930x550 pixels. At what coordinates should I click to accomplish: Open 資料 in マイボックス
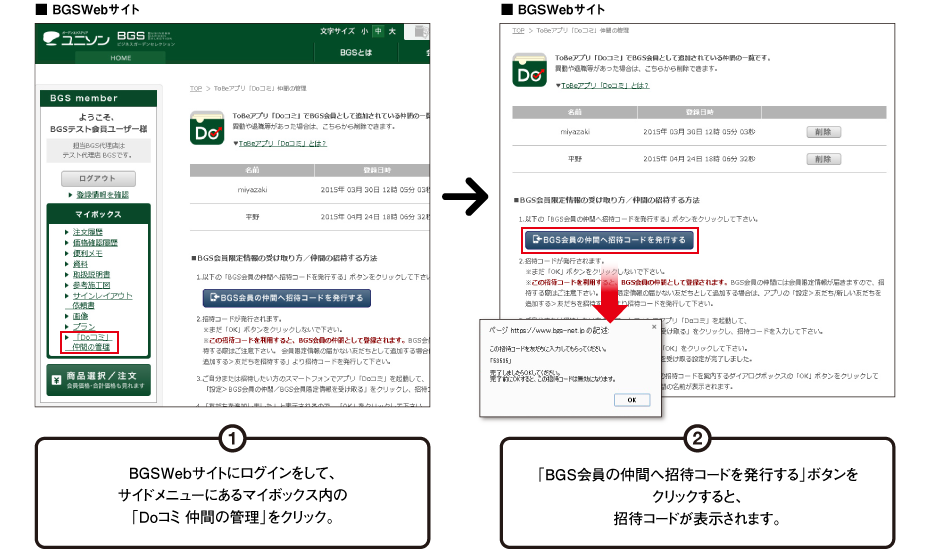click(x=80, y=264)
